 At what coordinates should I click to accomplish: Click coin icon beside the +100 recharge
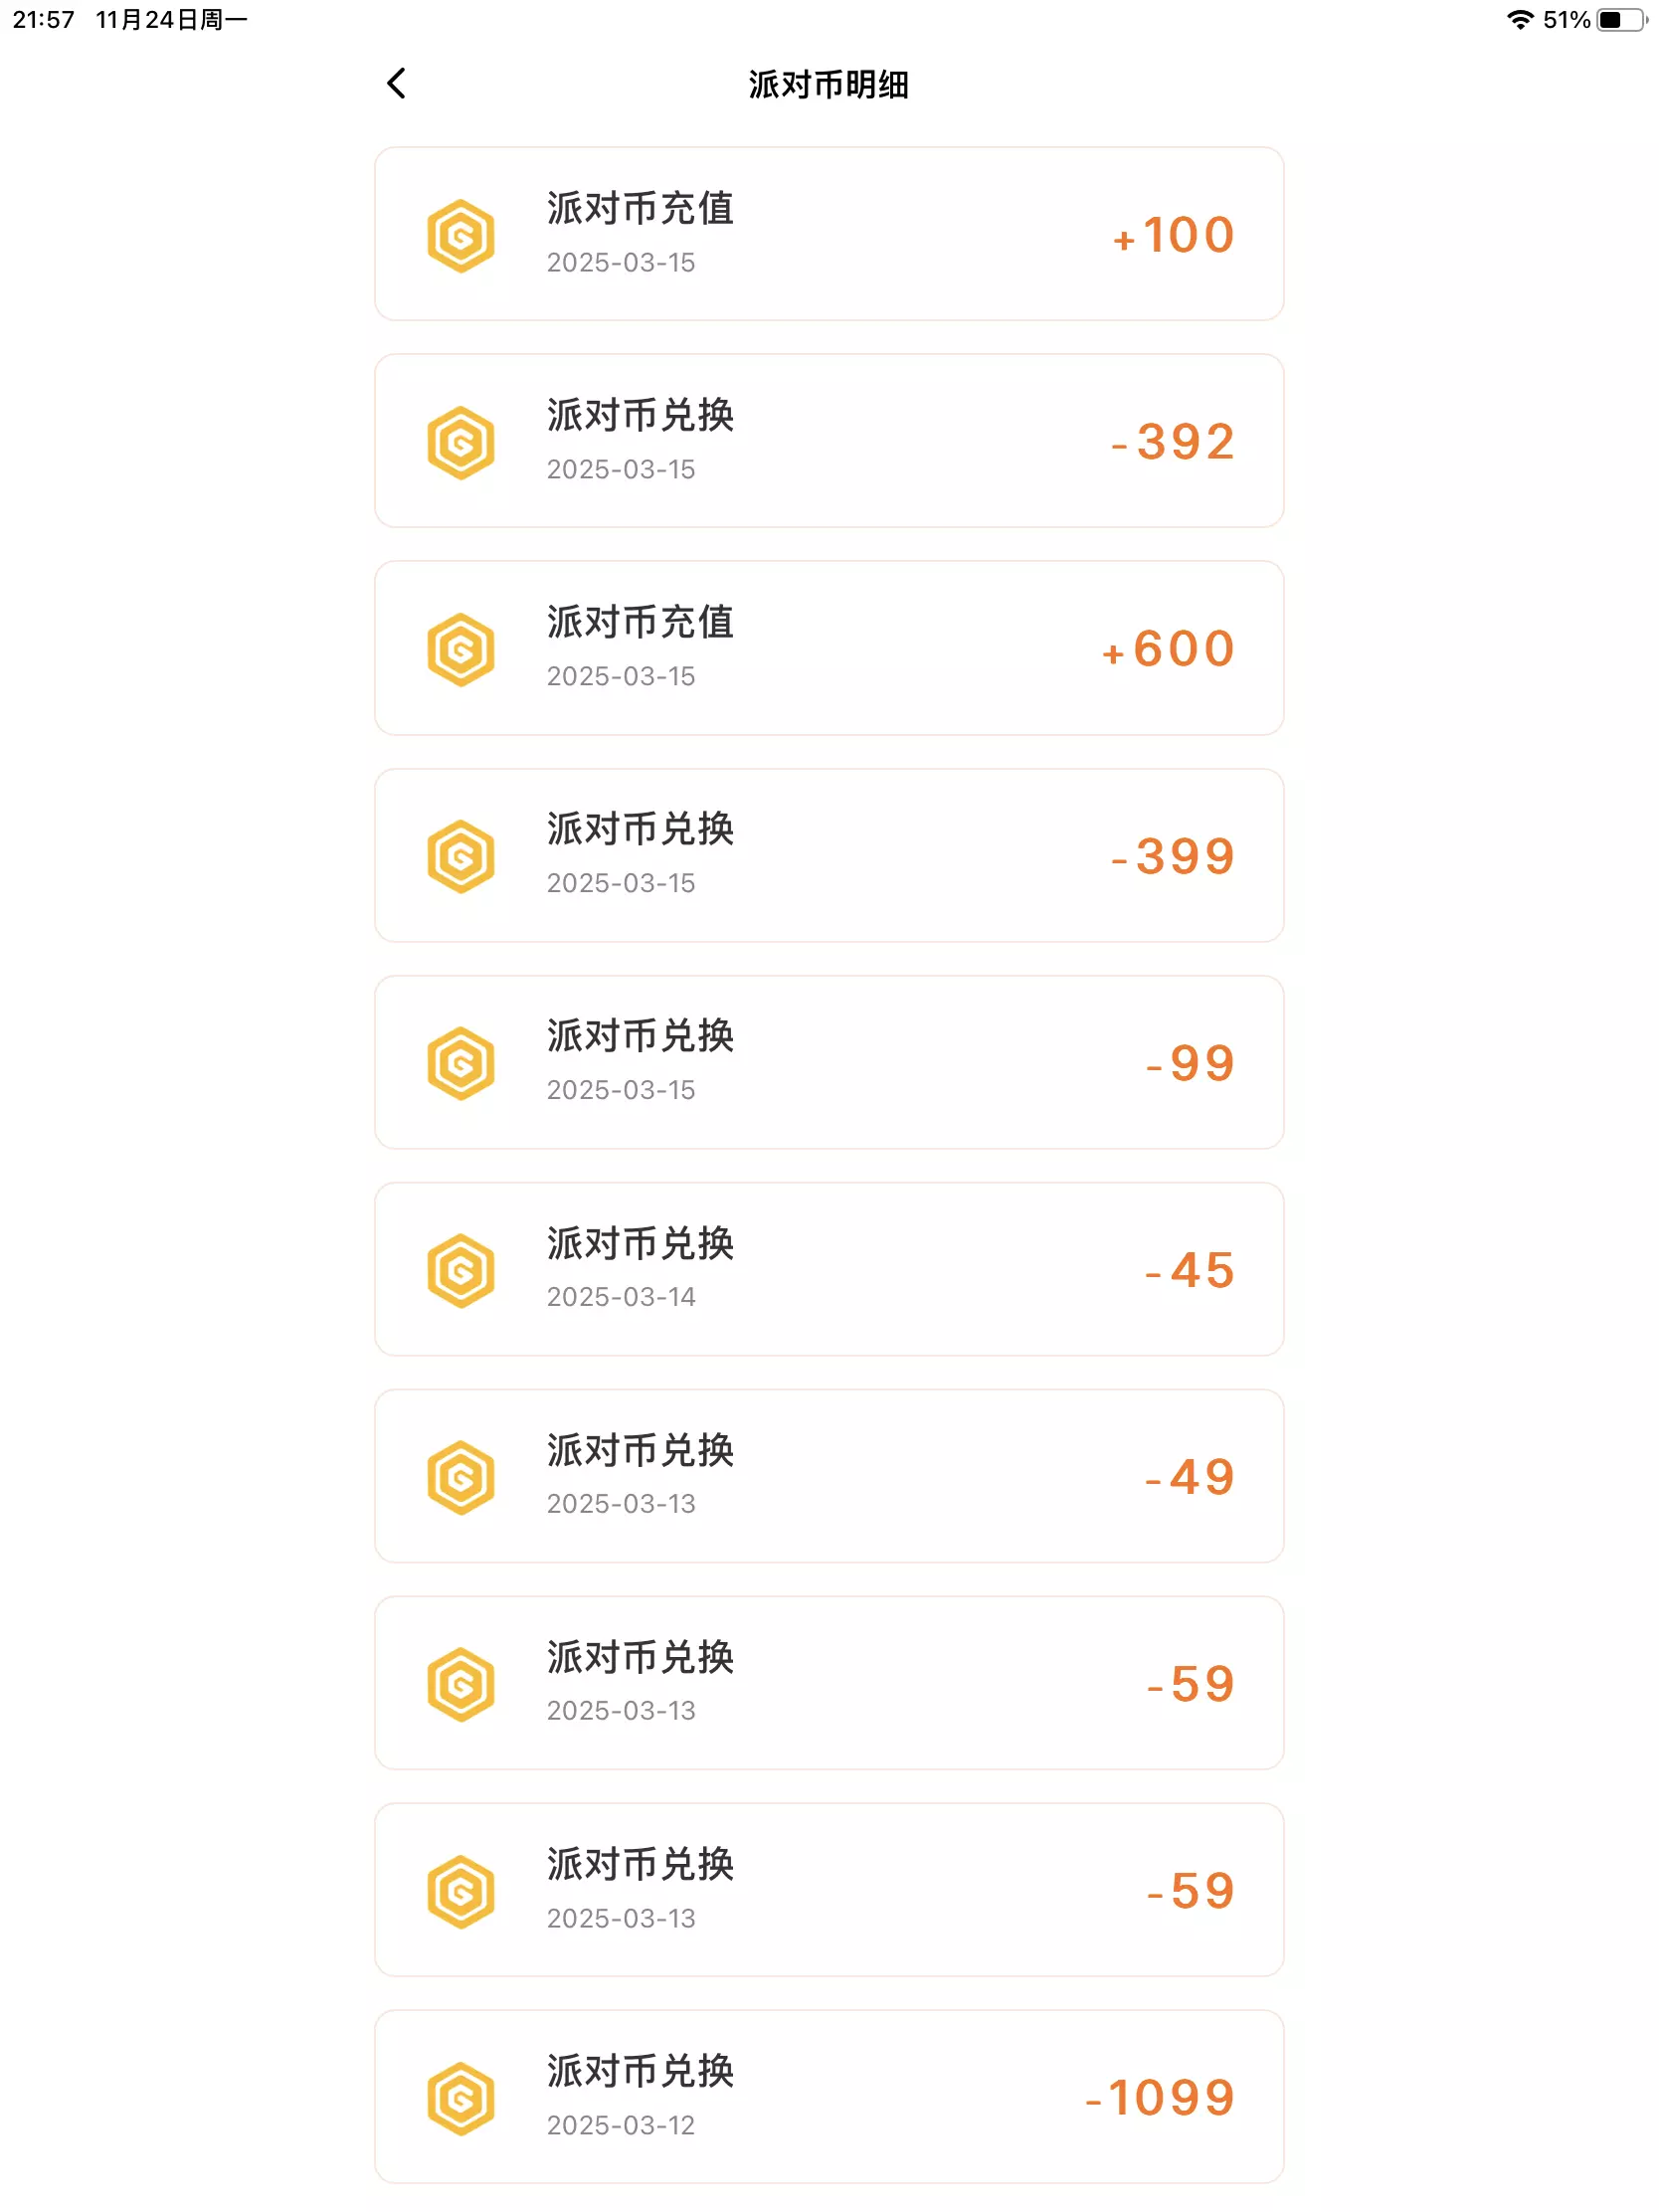[461, 236]
